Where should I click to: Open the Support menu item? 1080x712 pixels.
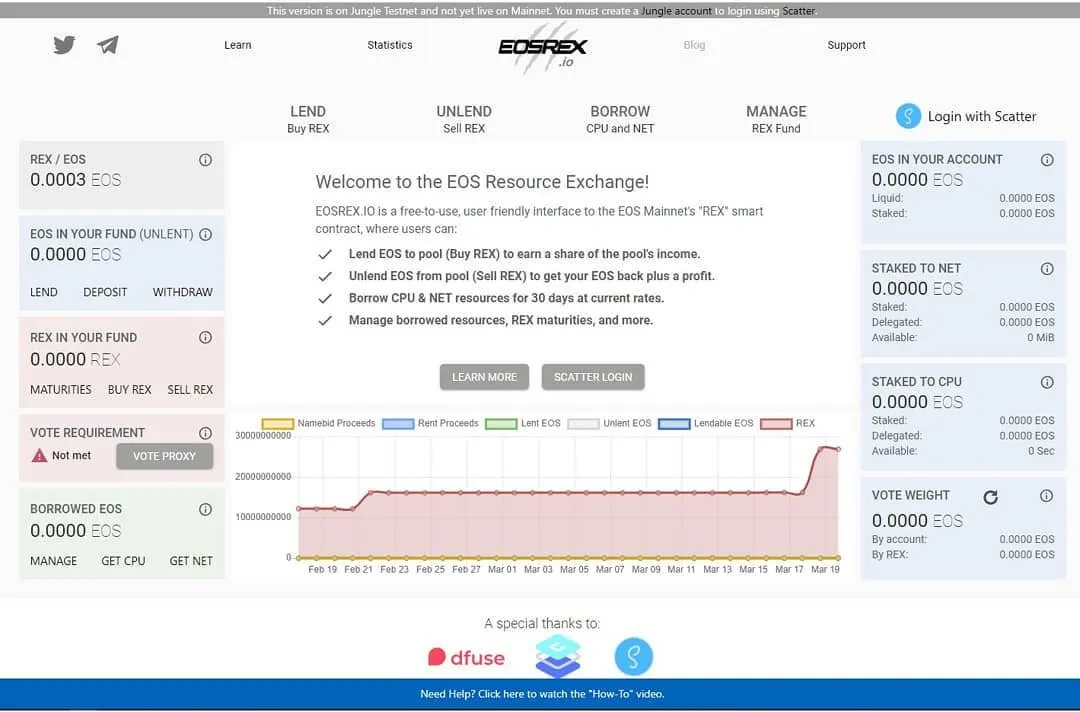[x=847, y=45]
